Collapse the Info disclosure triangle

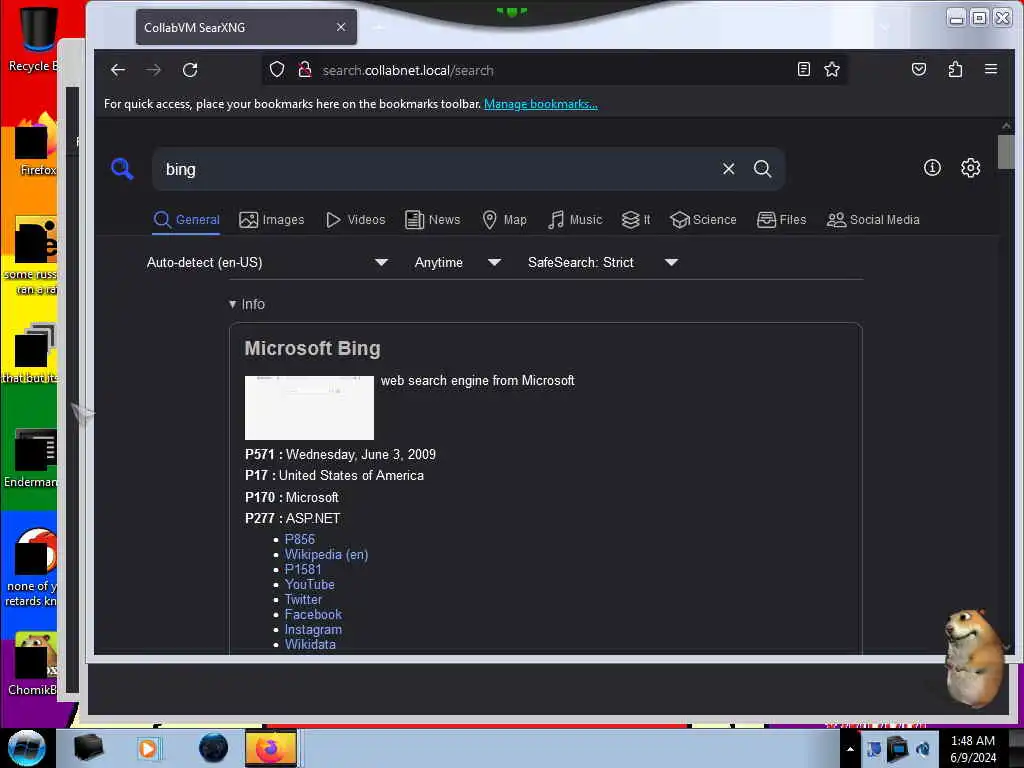click(x=232, y=304)
